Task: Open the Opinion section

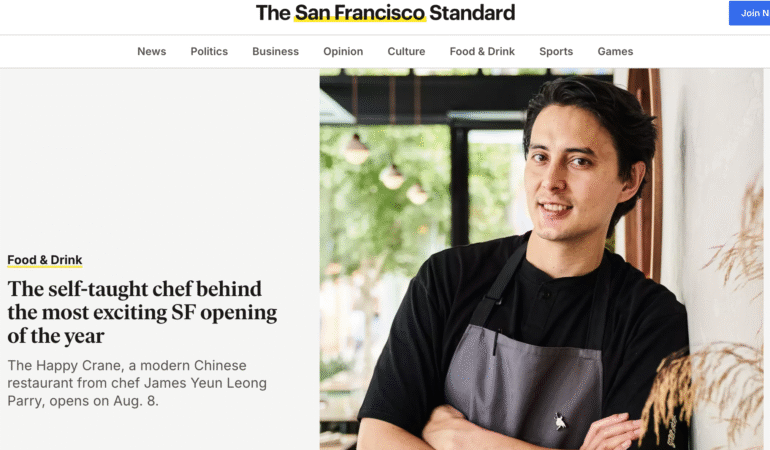Action: [x=343, y=51]
